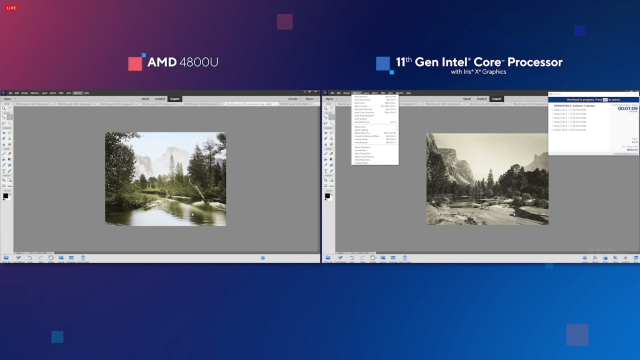Click Rotate in AMD window bottom bar
The image size is (640, 360).
pyautogui.click(x=51, y=258)
